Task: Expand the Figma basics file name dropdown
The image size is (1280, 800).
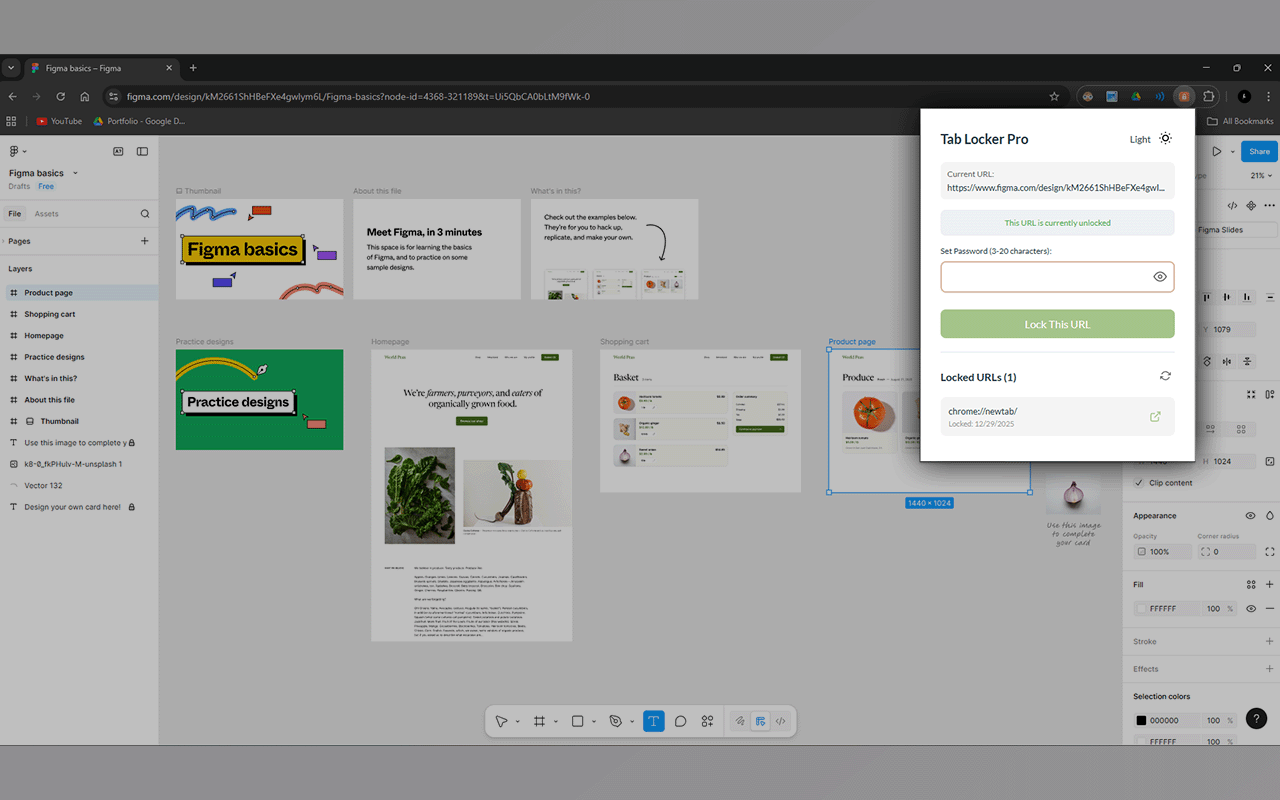Action: [75, 173]
